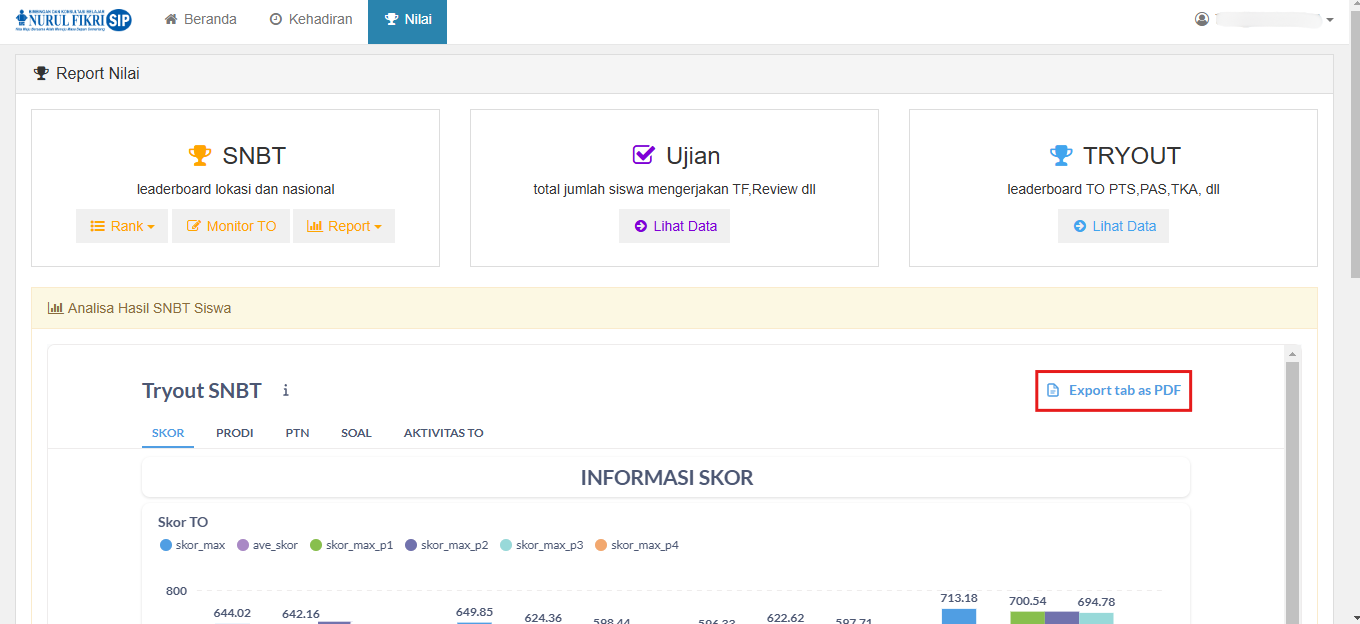This screenshot has width=1360, height=624.
Task: Click the blue TRYOUT trophy icon
Action: tap(1060, 156)
